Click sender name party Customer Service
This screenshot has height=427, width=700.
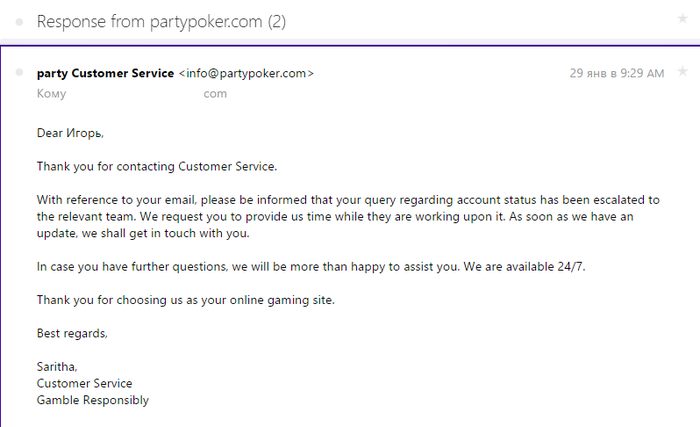(x=104, y=73)
